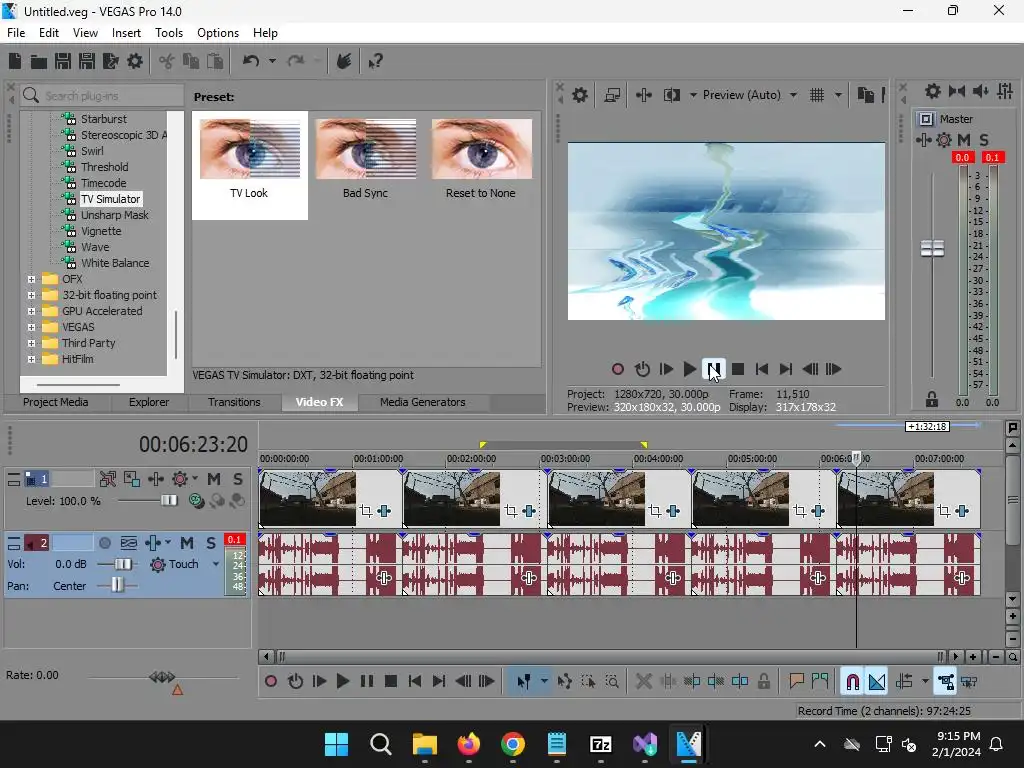This screenshot has width=1024, height=768.
Task: Select Vignette in the plug-in list
Action: 101,231
